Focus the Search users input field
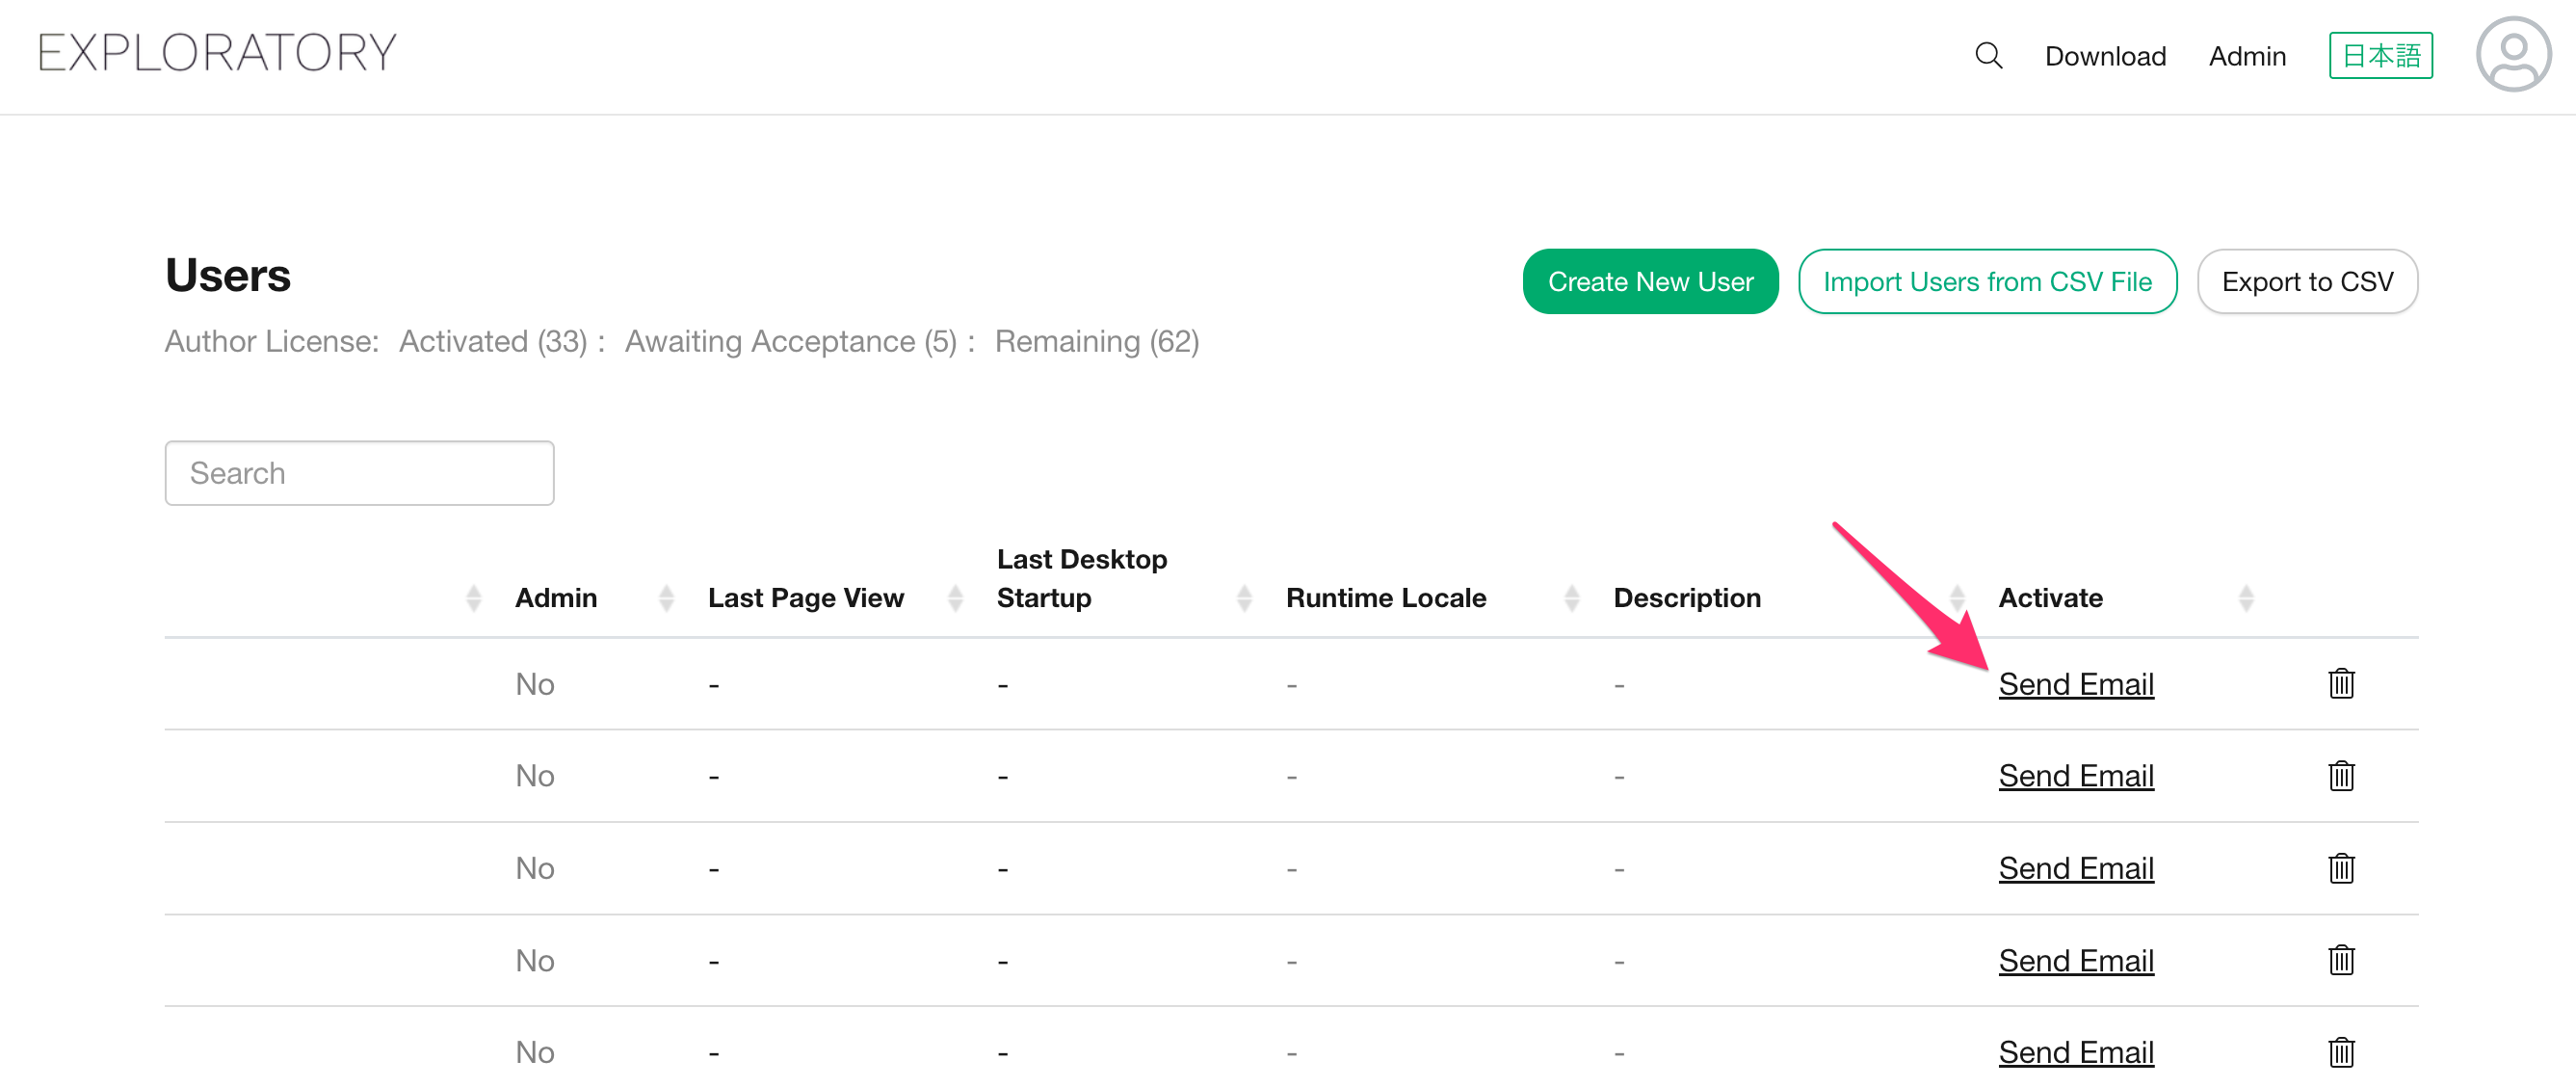The height and width of the screenshot is (1087, 2576). [359, 473]
